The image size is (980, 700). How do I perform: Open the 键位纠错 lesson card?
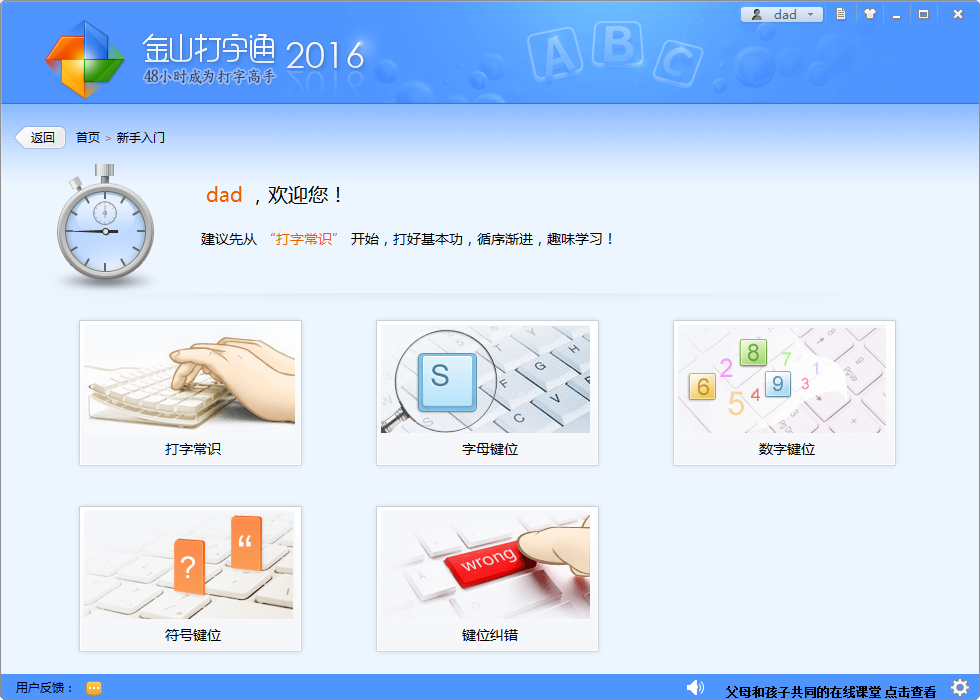487,579
